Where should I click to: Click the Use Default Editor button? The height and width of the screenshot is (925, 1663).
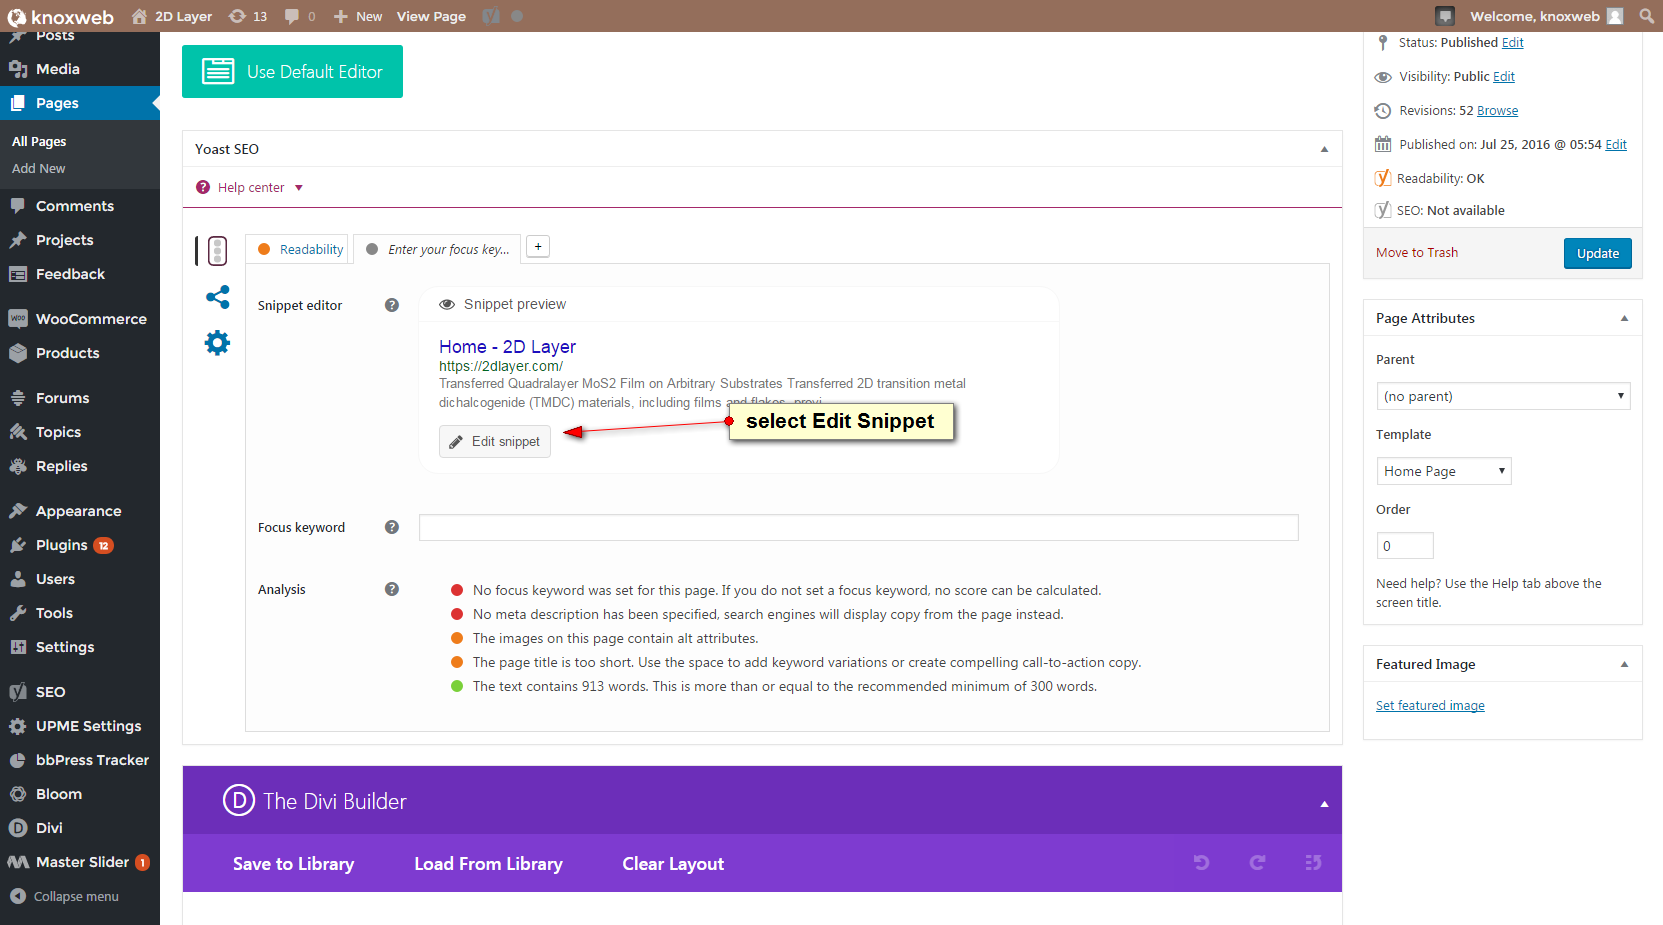tap(292, 72)
